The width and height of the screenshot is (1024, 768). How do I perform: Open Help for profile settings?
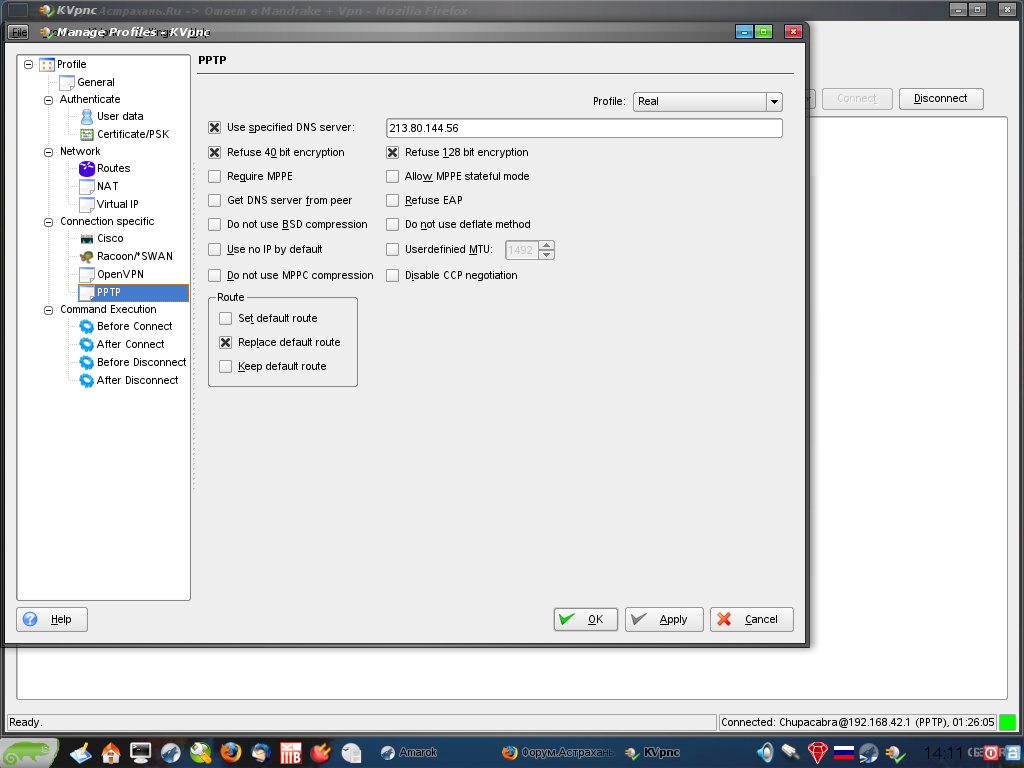coord(52,620)
